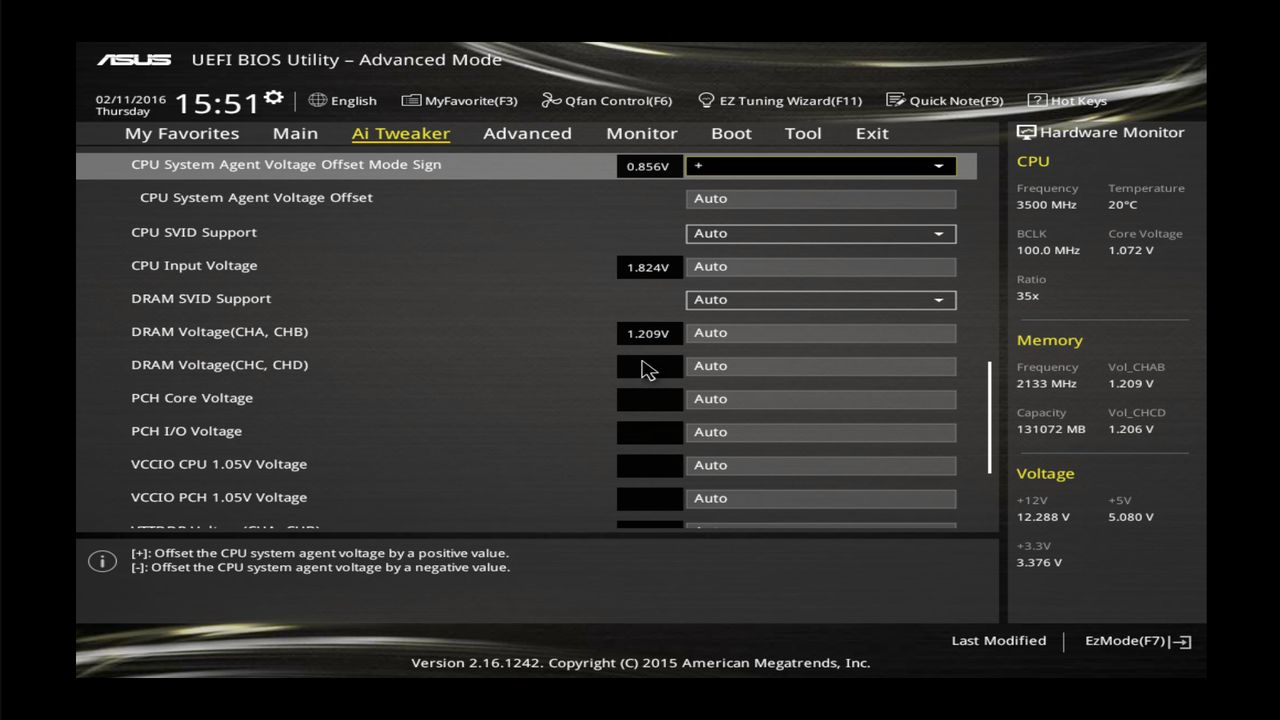Click the DRAM Voltage(CHA, CHB) Auto field
Viewport: 1280px width, 720px height.
coord(821,332)
